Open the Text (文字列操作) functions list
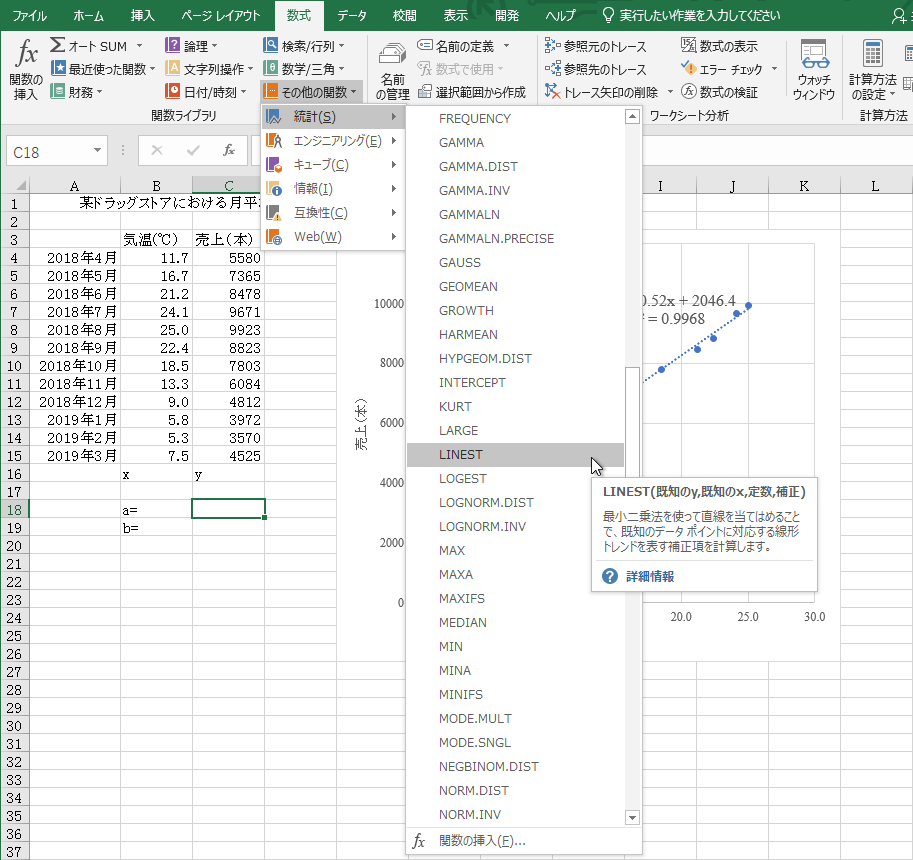Viewport: 913px width, 860px height. pyautogui.click(x=209, y=69)
